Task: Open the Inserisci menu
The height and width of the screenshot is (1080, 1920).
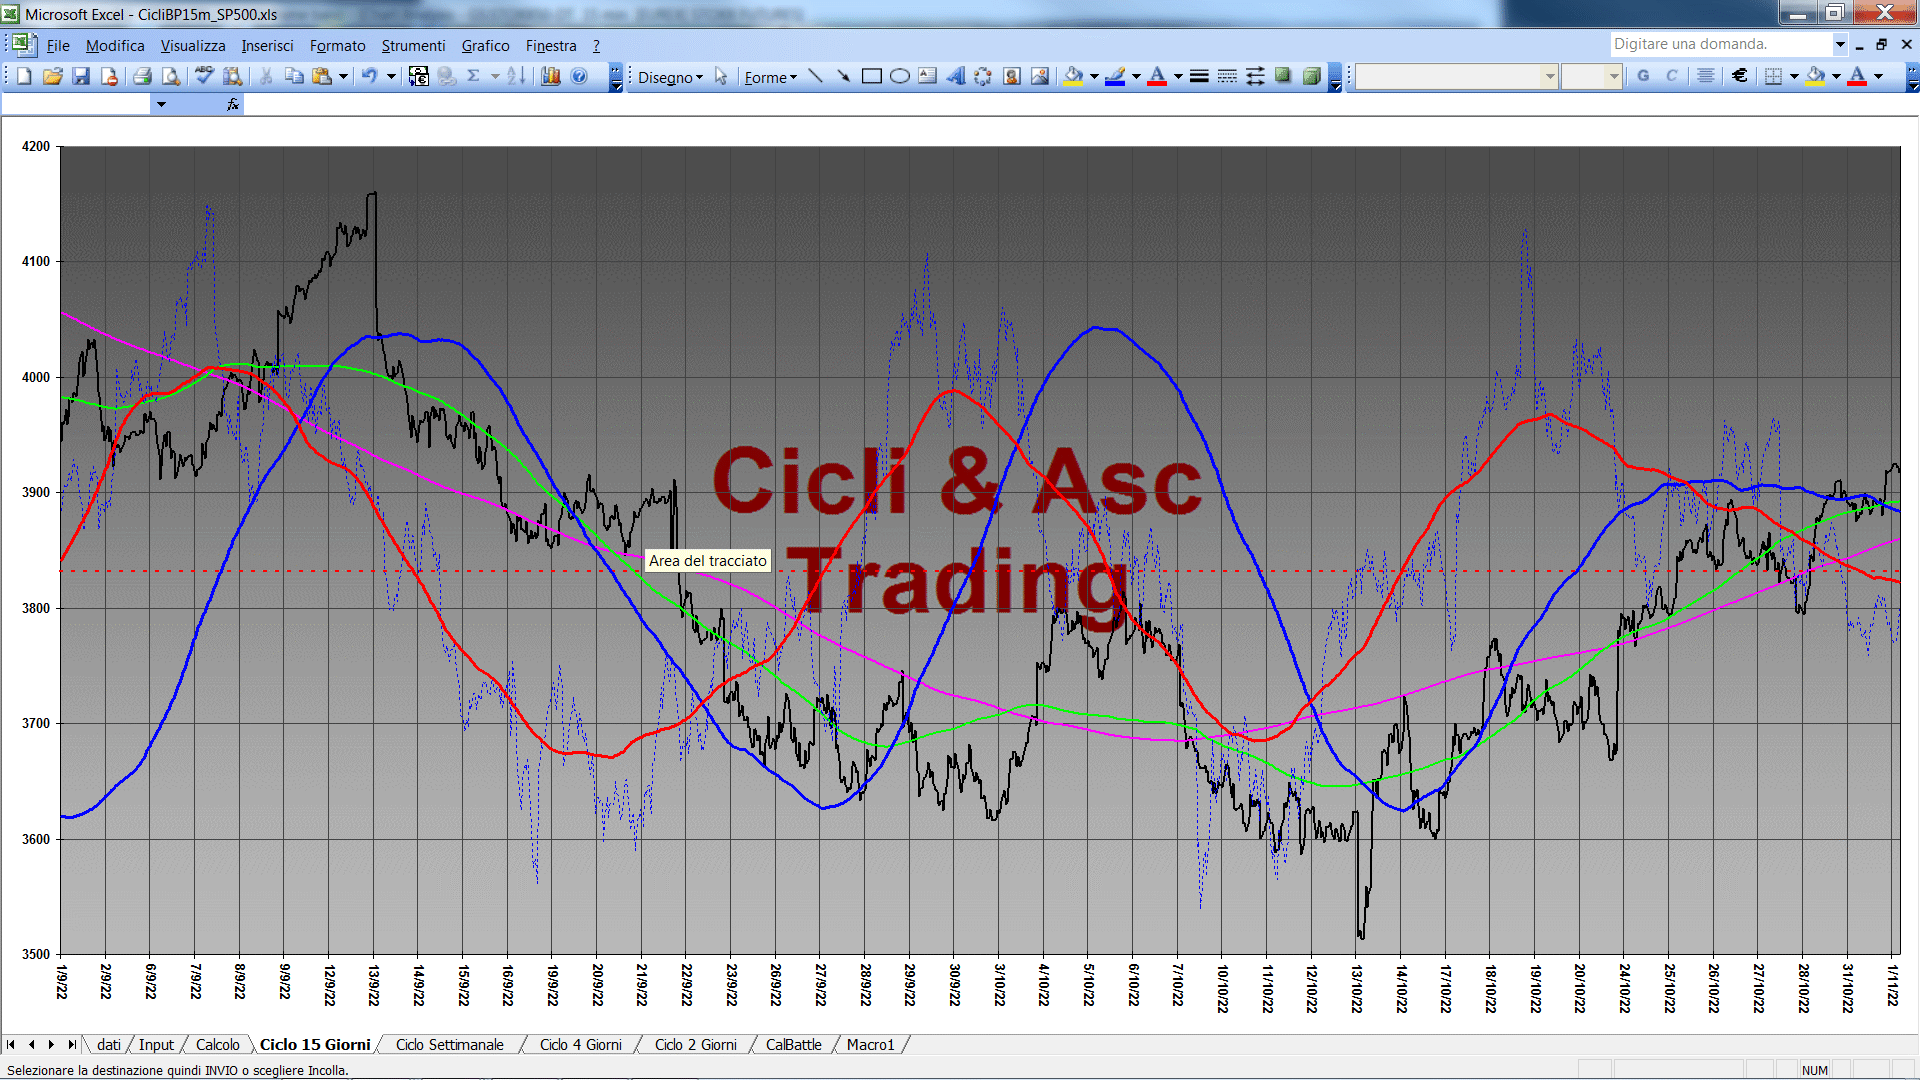Action: click(x=267, y=46)
